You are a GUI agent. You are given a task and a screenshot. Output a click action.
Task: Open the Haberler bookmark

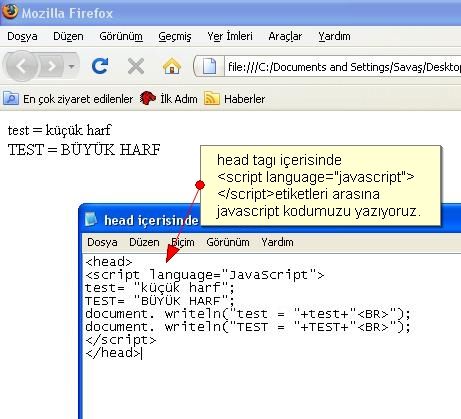tap(244, 99)
